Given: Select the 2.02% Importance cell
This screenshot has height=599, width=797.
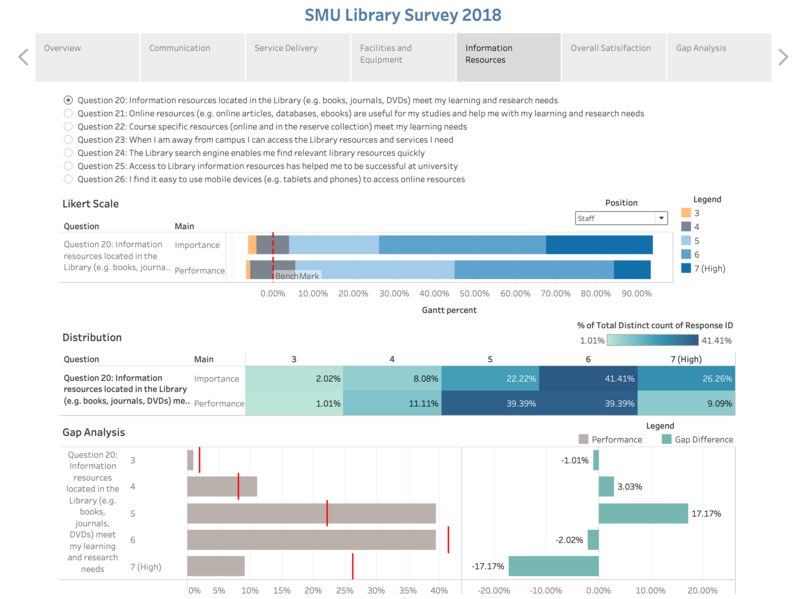Looking at the screenshot, I should (x=294, y=379).
